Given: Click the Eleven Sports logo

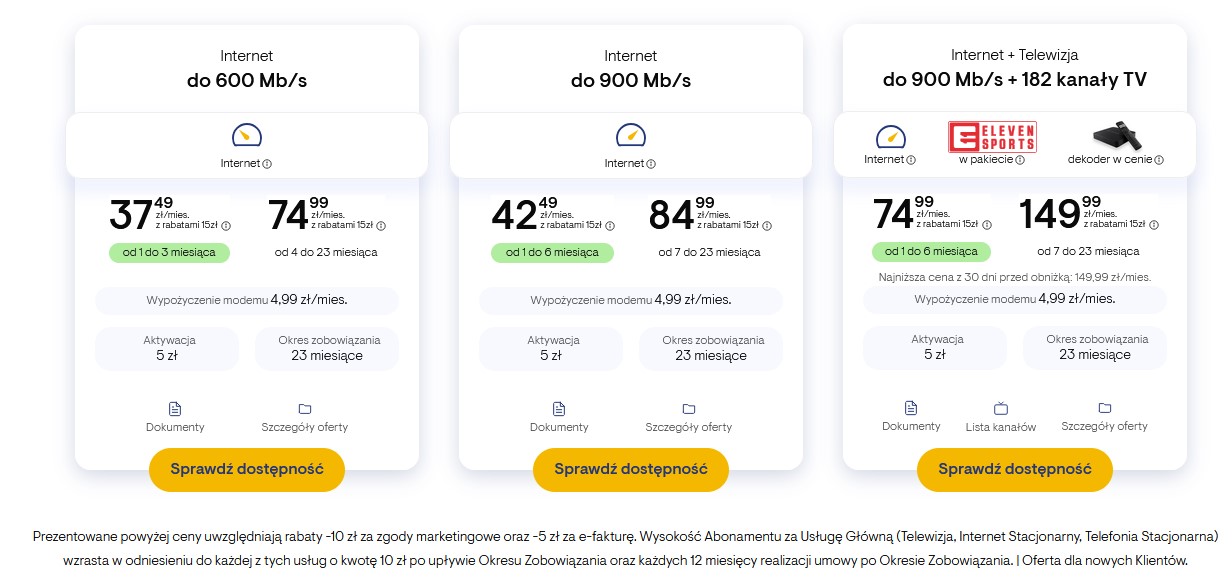Looking at the screenshot, I should (x=992, y=136).
